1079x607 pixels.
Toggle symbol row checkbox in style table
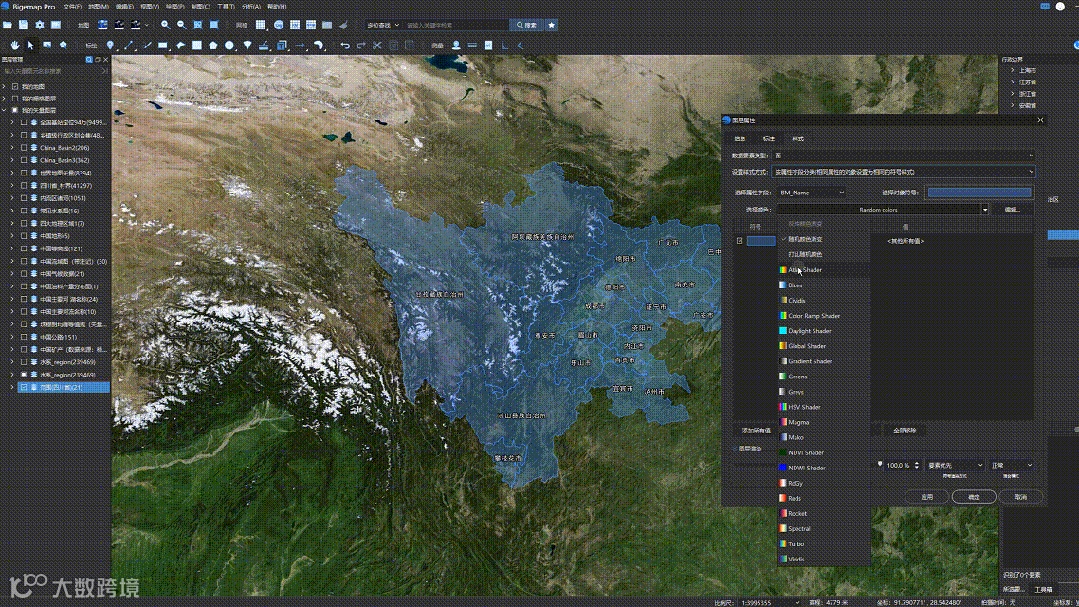740,241
